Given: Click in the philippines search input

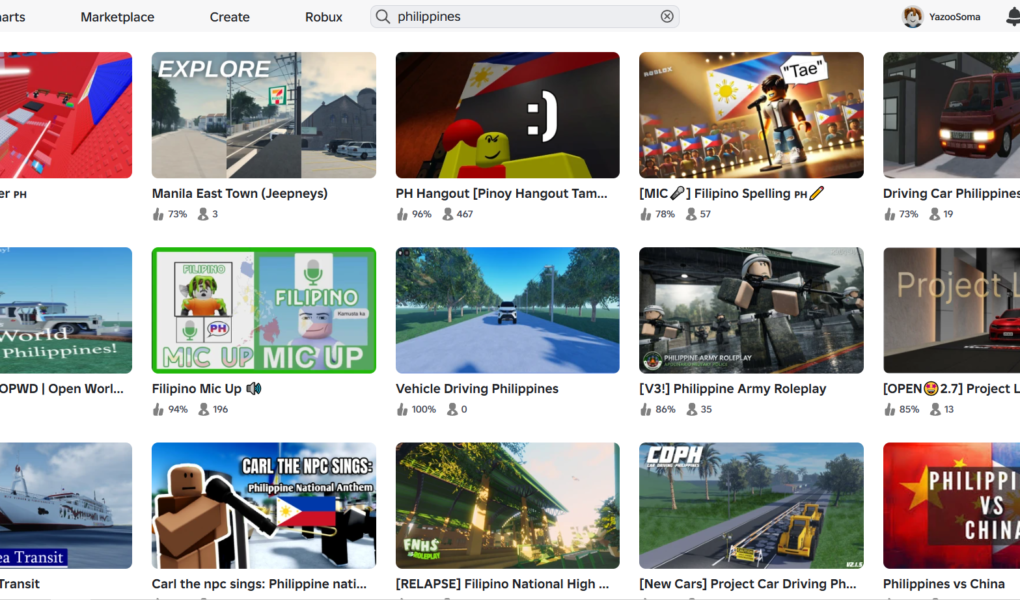Looking at the screenshot, I should pos(520,17).
